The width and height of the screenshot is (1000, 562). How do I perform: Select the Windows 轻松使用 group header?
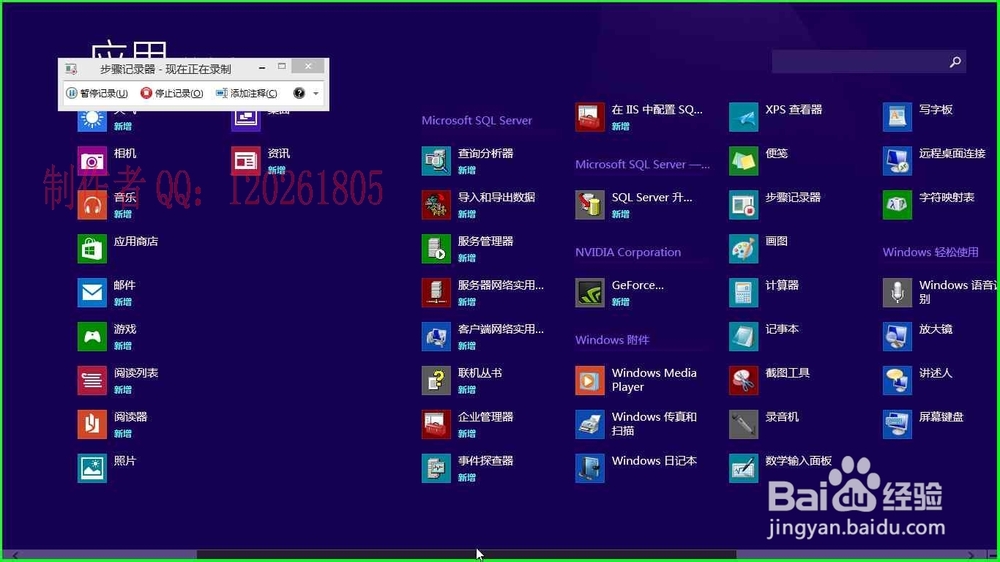click(930, 252)
